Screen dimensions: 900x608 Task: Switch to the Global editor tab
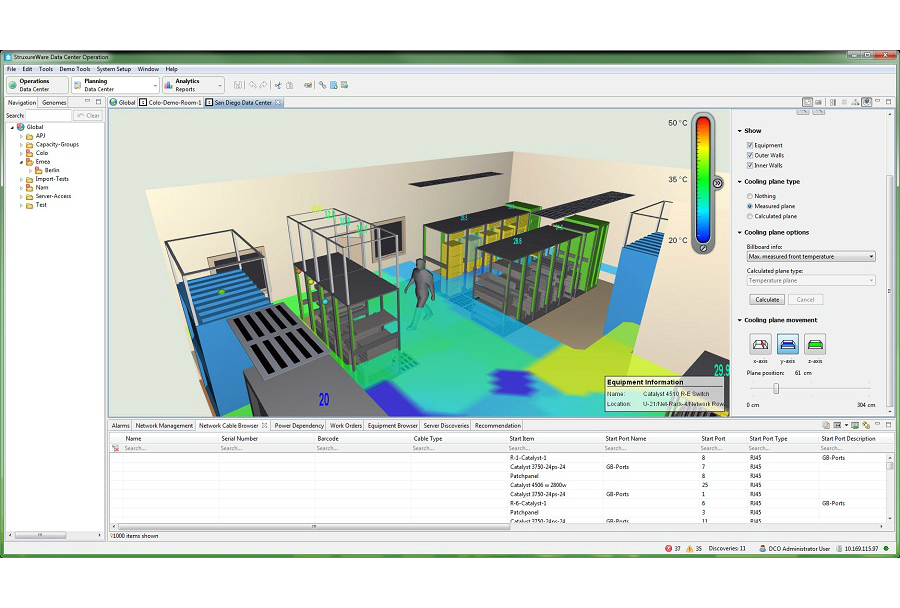pyautogui.click(x=123, y=102)
